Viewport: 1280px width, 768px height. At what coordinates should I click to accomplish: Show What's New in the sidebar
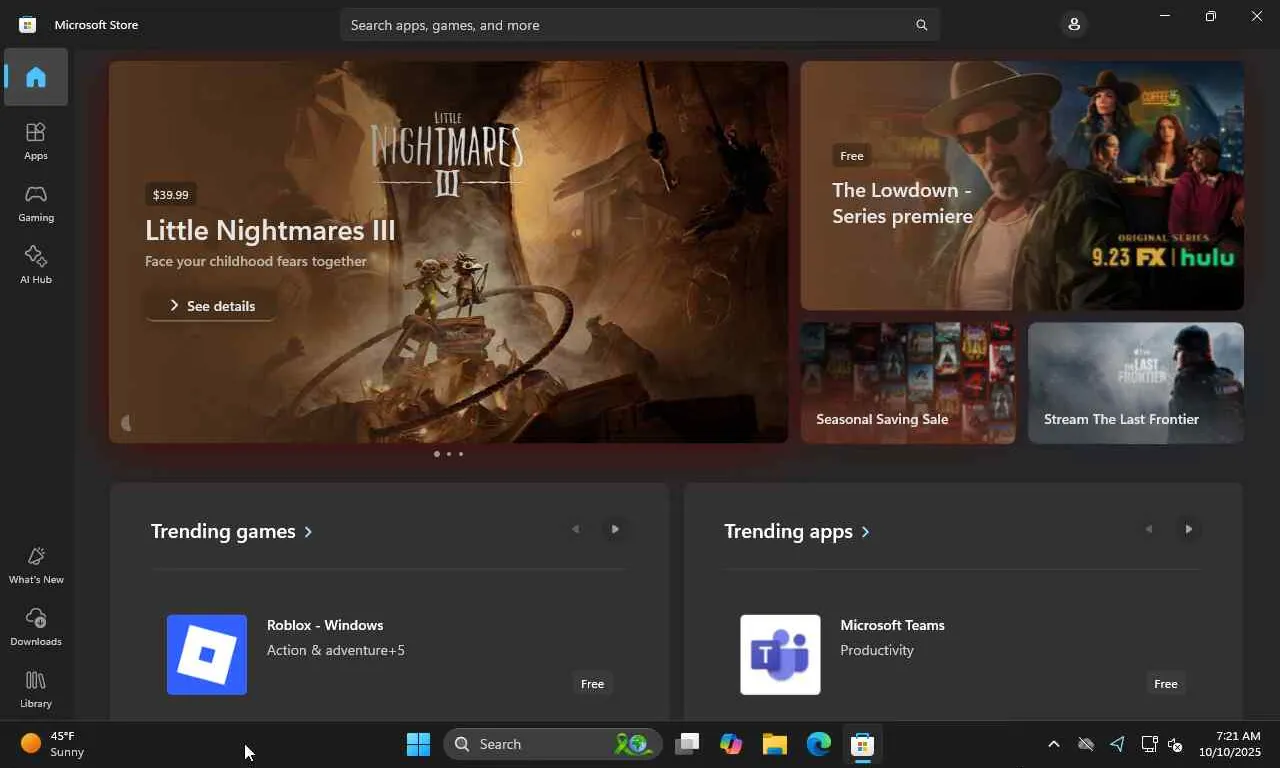click(36, 565)
